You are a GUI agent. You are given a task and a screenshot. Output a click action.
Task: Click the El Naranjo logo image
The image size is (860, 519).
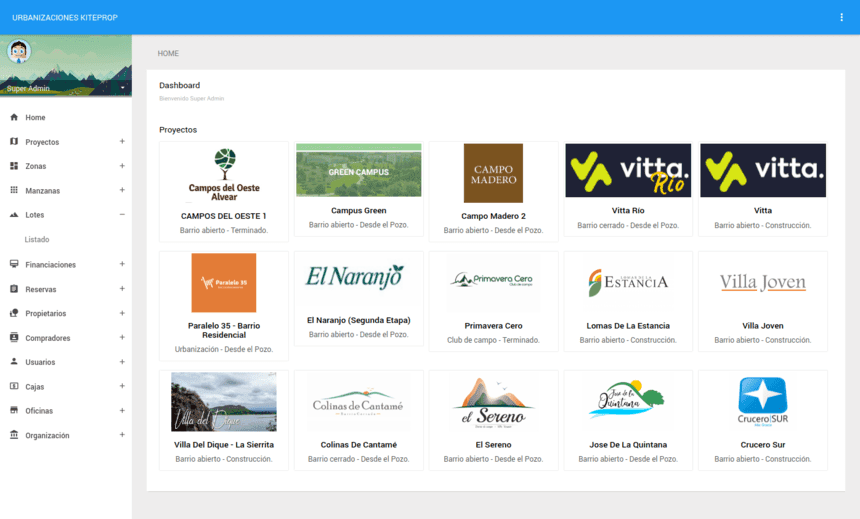coord(355,277)
